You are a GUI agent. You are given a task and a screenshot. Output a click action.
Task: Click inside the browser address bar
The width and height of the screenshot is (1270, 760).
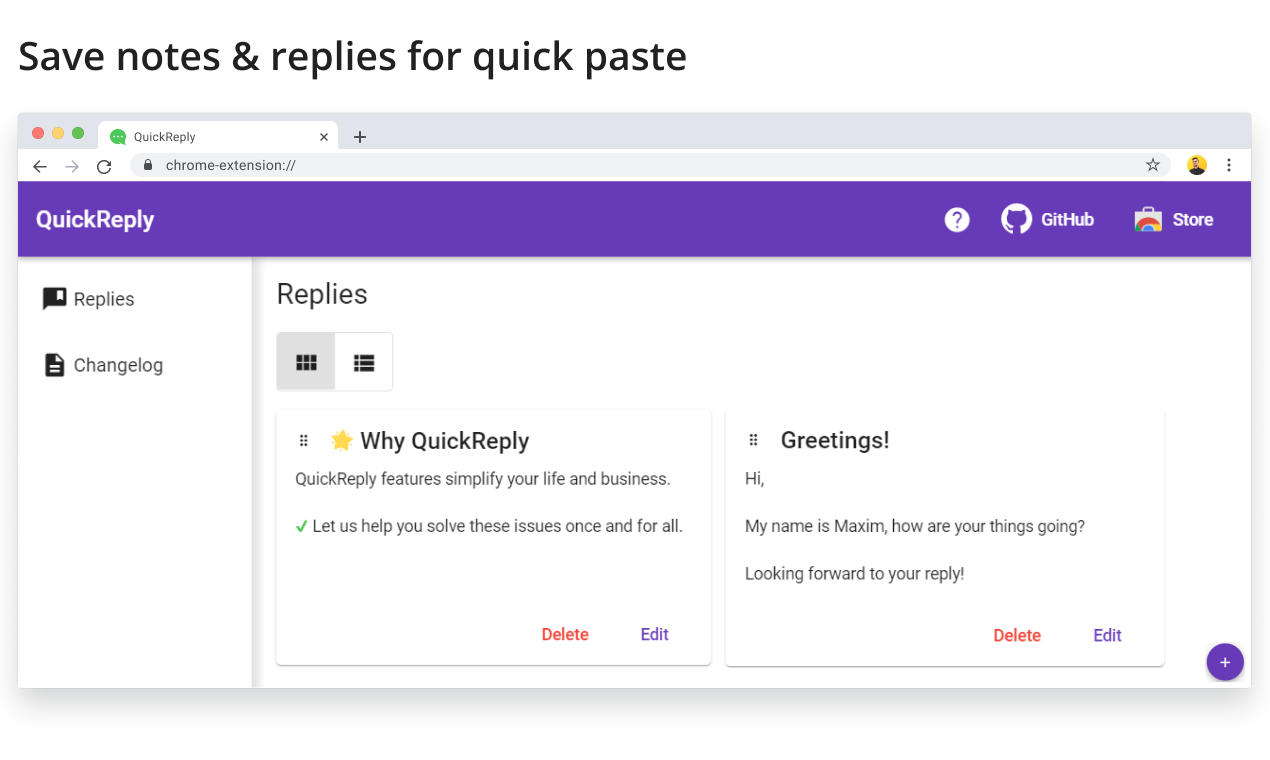(400, 165)
